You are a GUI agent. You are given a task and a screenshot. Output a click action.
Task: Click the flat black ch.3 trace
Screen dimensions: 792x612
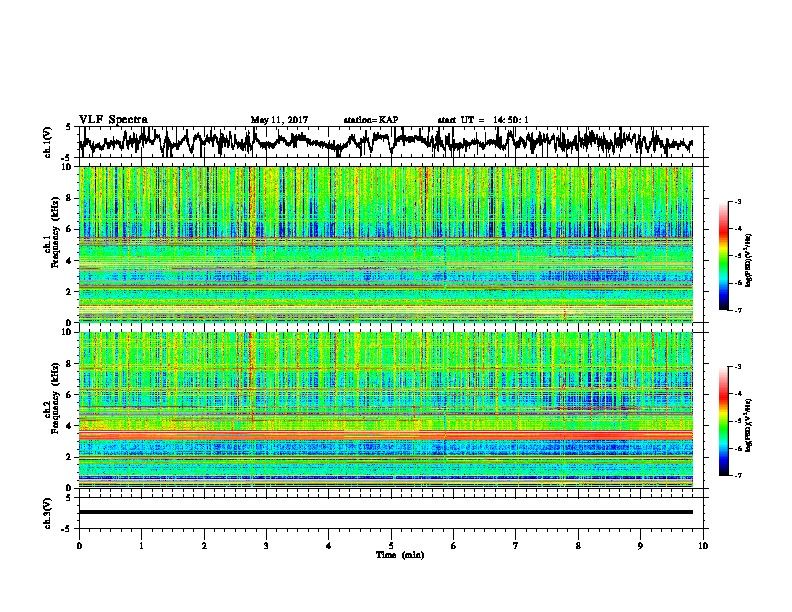(x=385, y=512)
